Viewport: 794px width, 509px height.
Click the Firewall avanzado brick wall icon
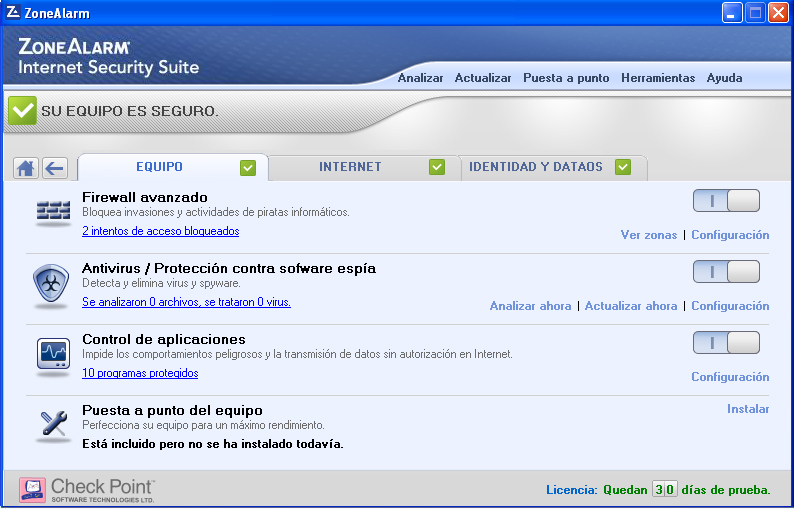point(53,212)
